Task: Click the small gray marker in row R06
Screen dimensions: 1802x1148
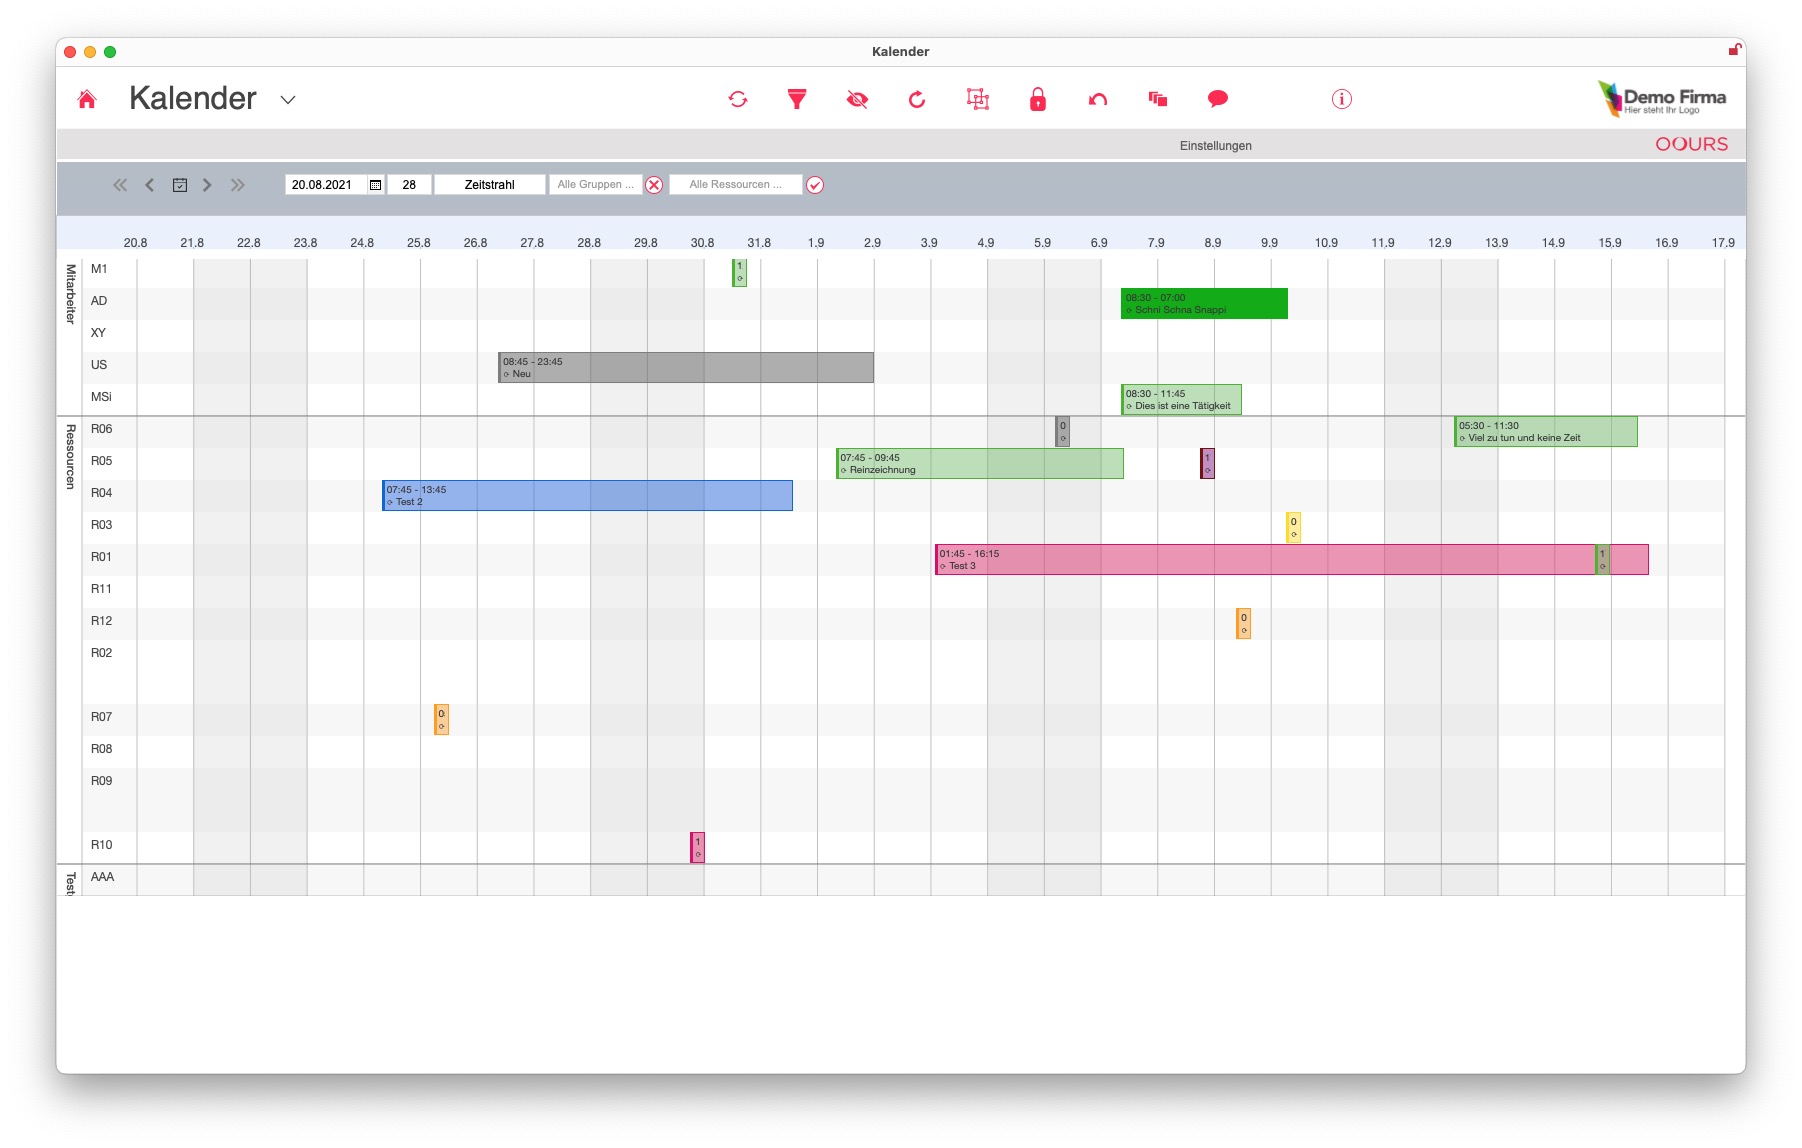Action: [1063, 432]
